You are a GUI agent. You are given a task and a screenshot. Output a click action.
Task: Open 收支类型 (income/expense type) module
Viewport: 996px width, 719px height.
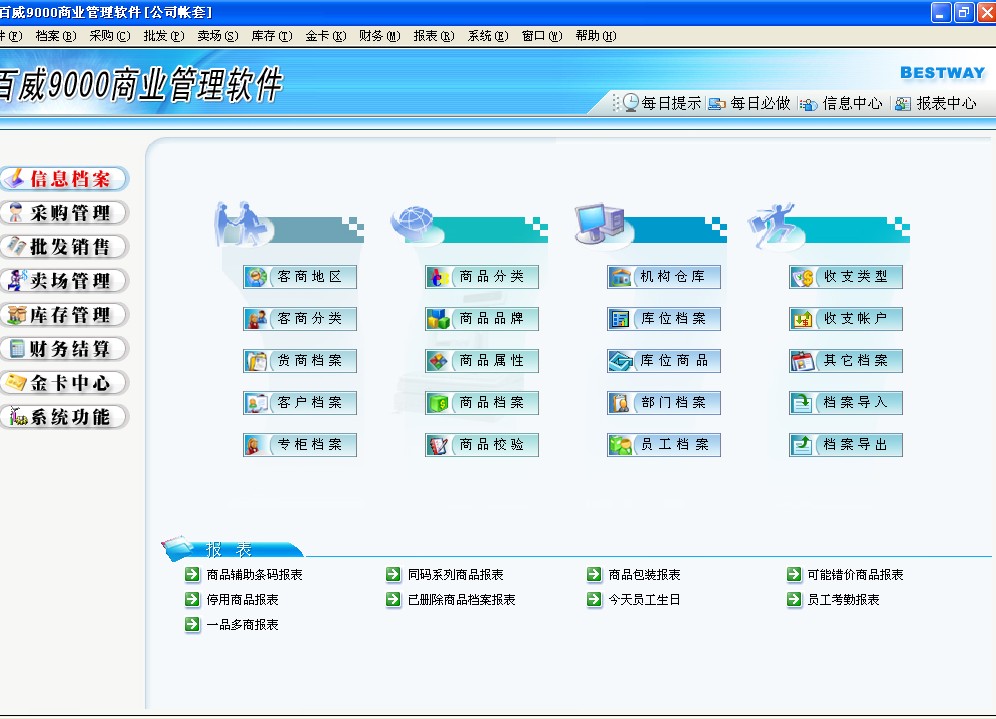pyautogui.click(x=846, y=277)
